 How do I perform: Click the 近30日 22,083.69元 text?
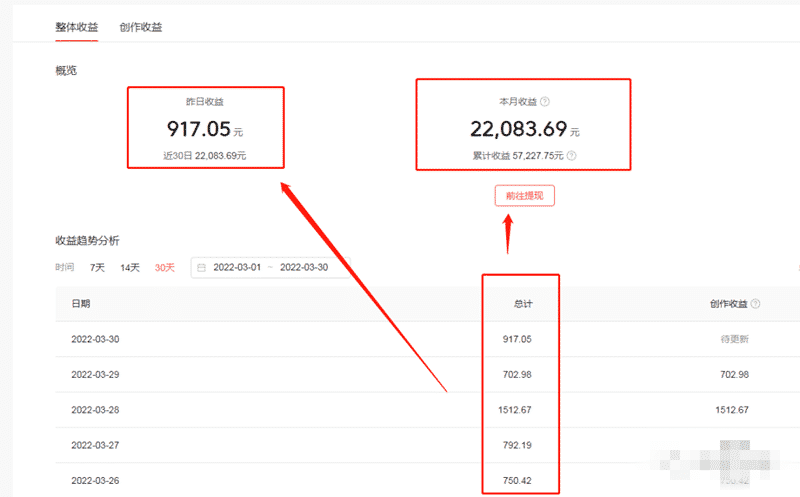pyautogui.click(x=205, y=156)
